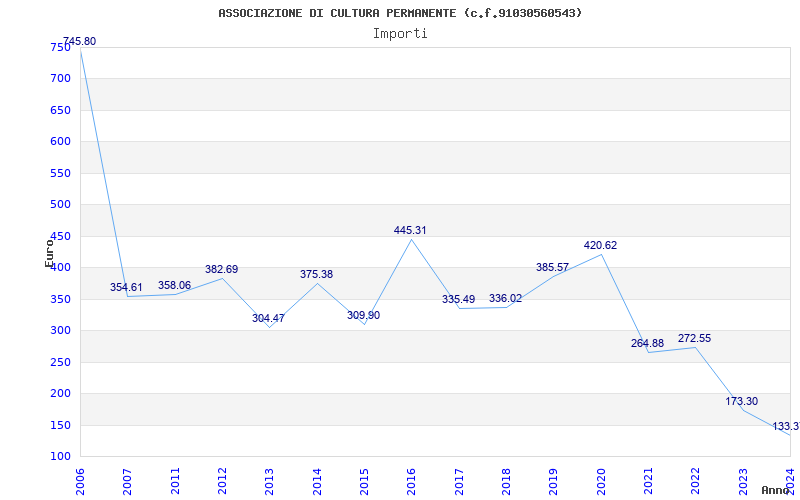800x500 pixels.
Task: Click the 304.47 data label
Action: pyautogui.click(x=268, y=318)
